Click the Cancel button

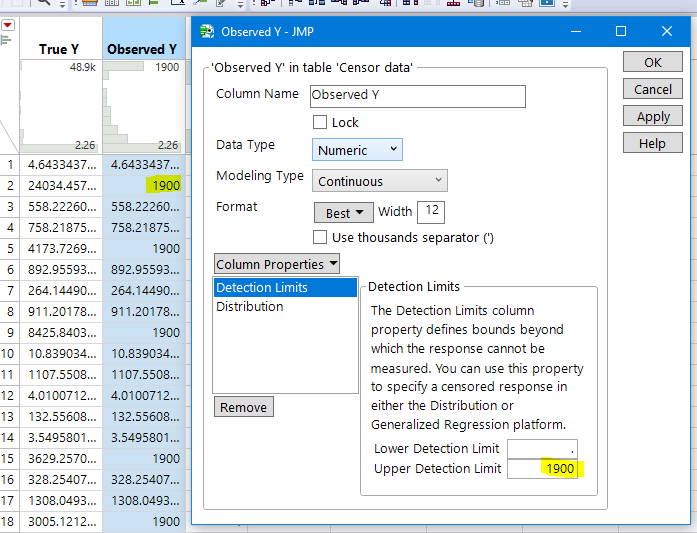pyautogui.click(x=652, y=89)
